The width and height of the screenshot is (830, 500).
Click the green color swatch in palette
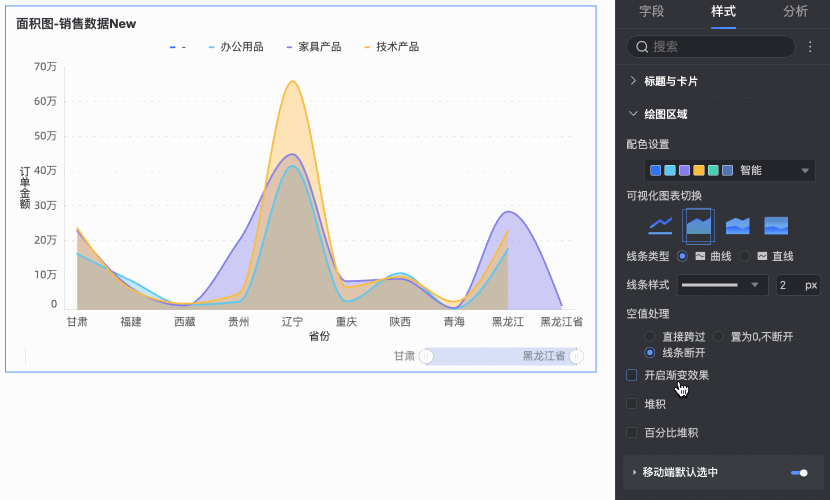click(713, 170)
